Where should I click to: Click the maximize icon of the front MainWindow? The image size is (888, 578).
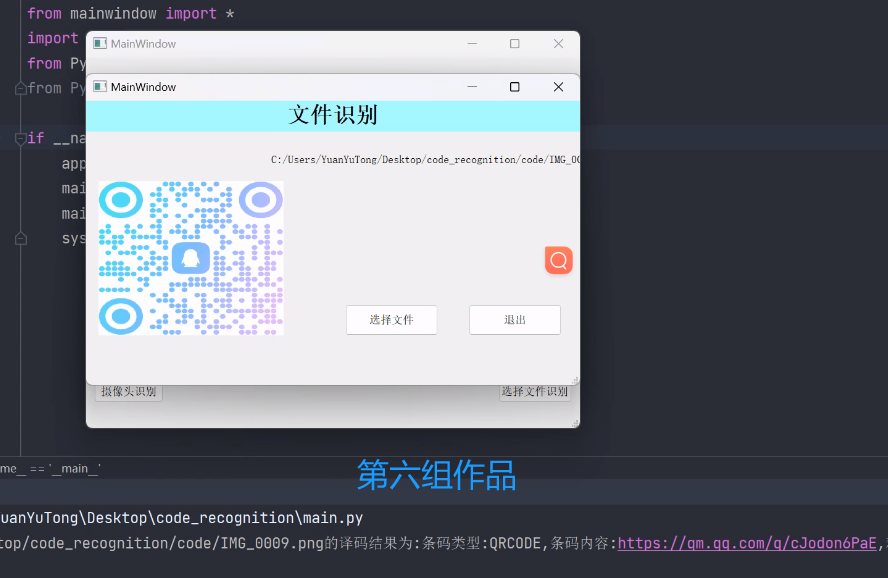(514, 87)
